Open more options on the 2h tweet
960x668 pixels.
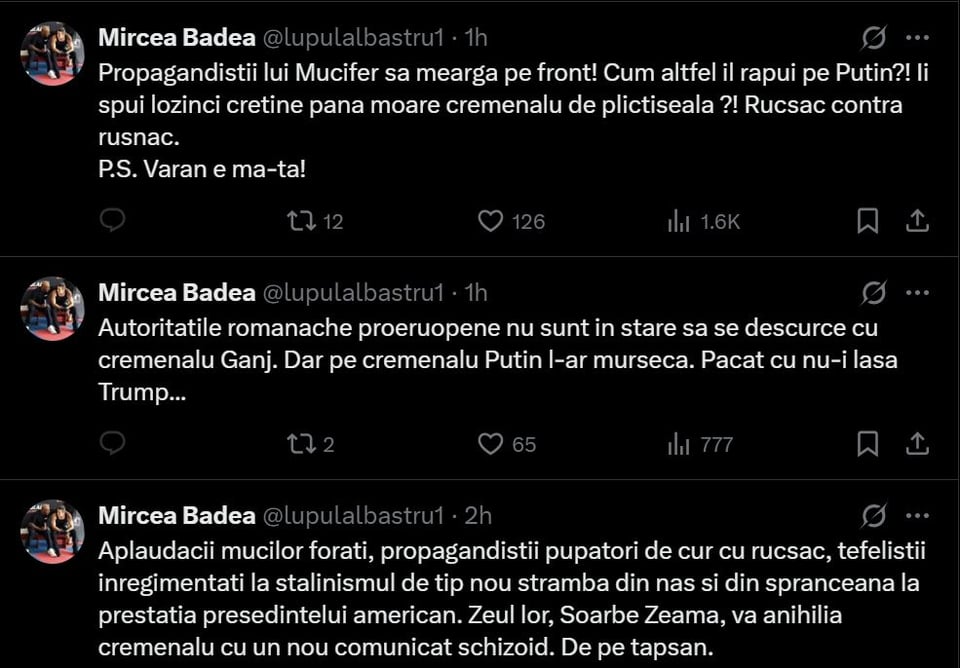917,516
